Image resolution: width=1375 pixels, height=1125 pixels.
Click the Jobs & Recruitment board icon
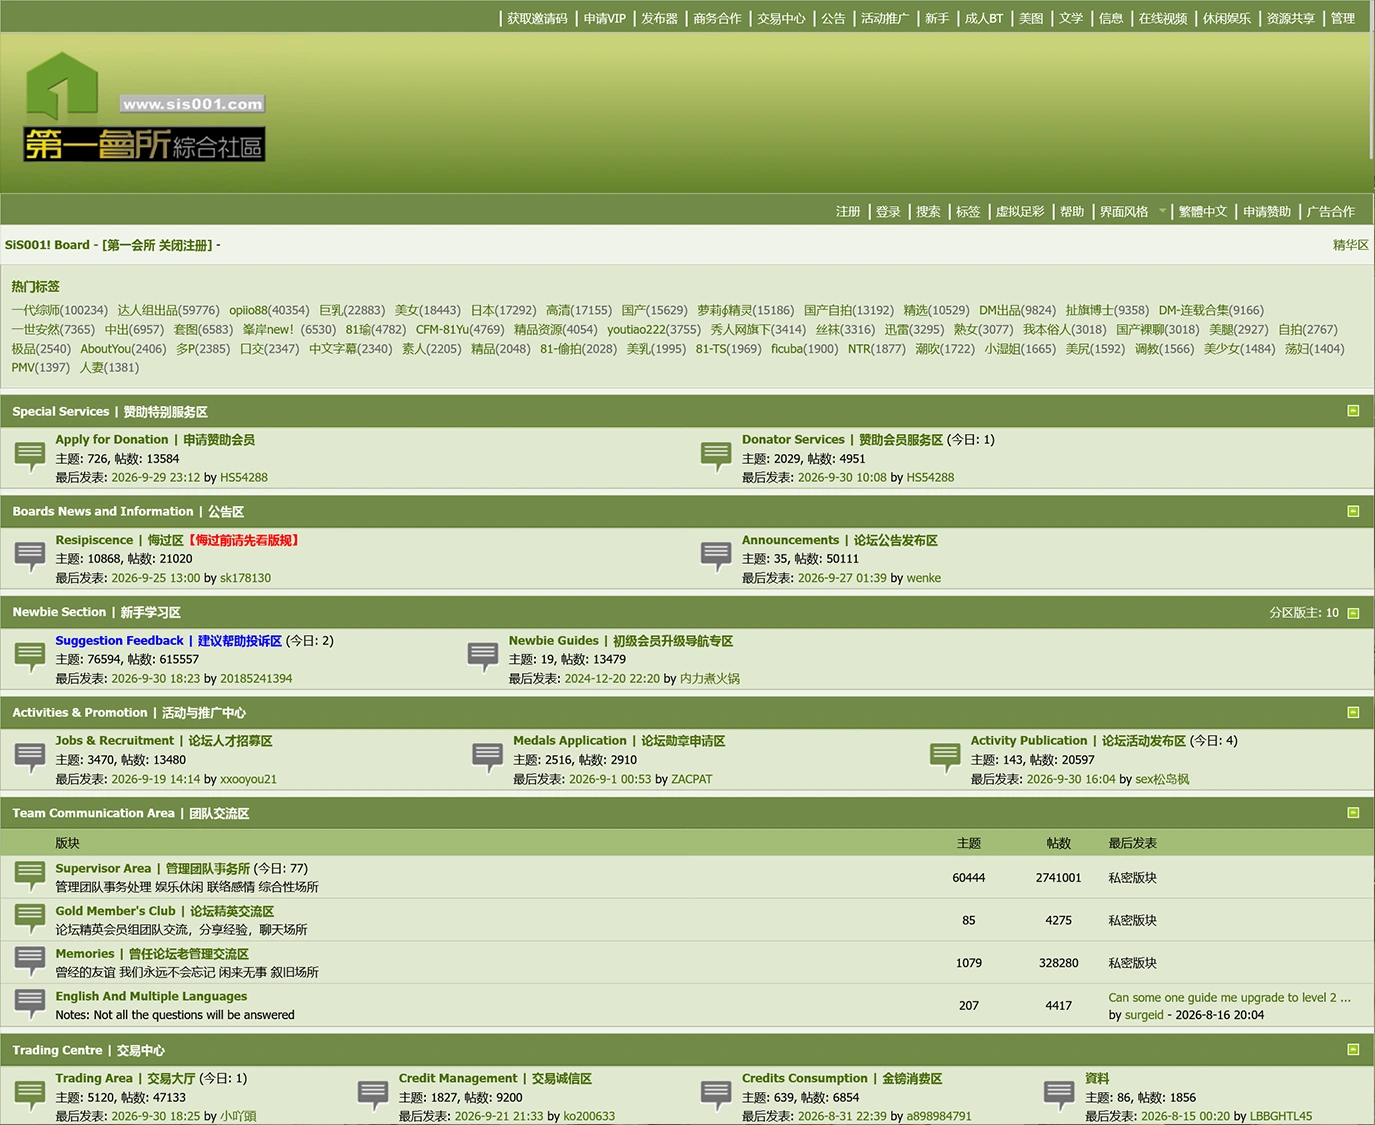30,757
